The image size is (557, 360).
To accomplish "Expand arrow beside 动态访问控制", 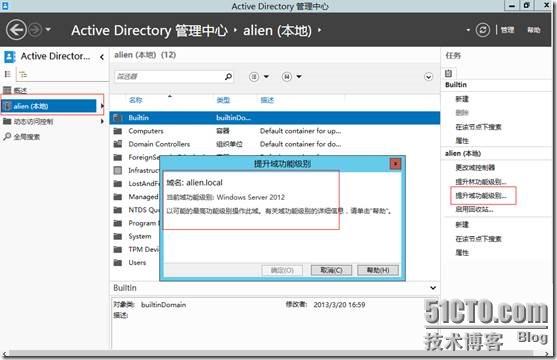I will point(102,122).
